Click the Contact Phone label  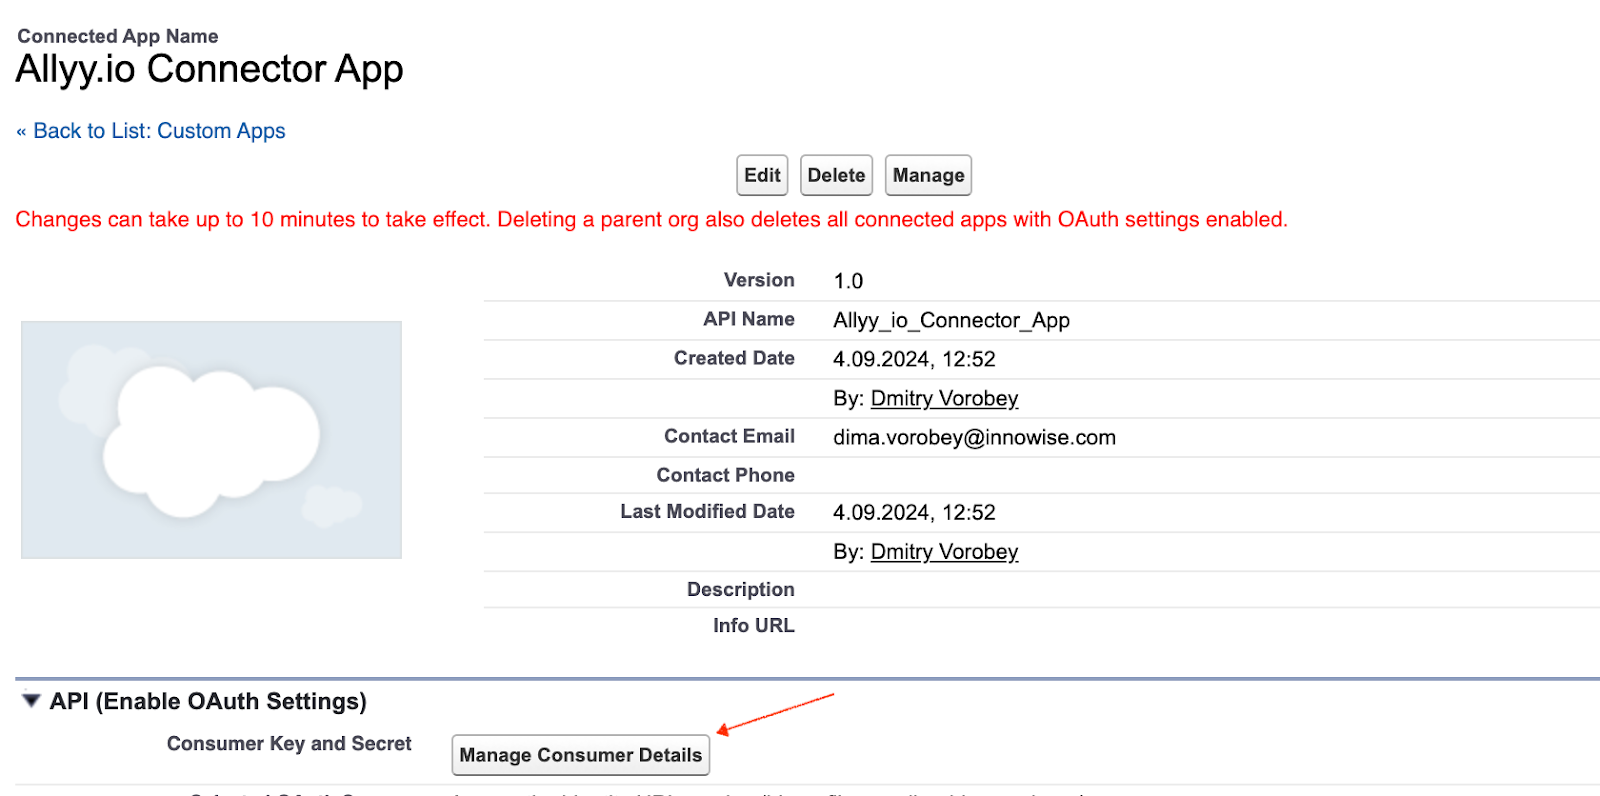tap(725, 475)
